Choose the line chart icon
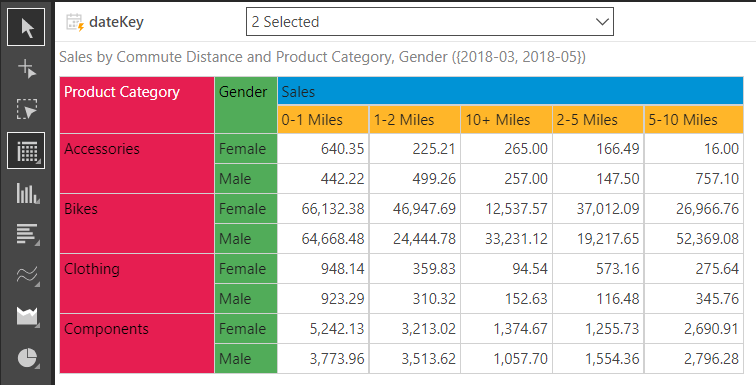The width and height of the screenshot is (756, 385). click(26, 275)
